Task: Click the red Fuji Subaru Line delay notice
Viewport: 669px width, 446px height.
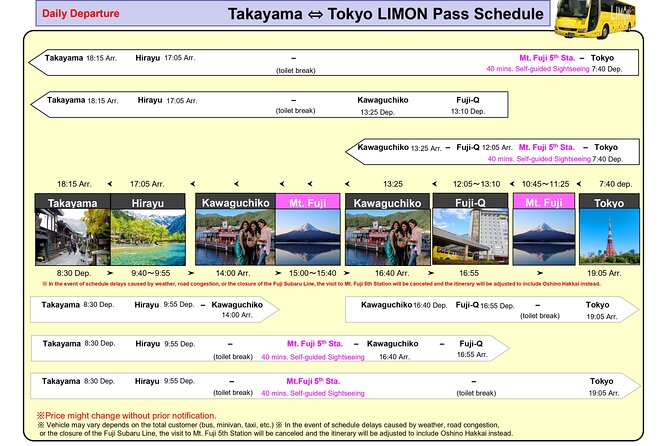Action: (x=321, y=284)
